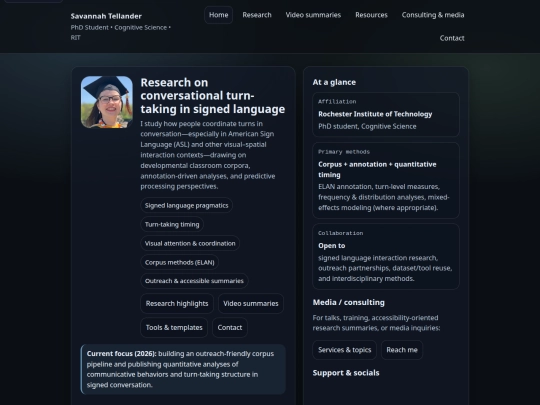Select the Outreach & accessible summaries tag
Image resolution: width=540 pixels, height=405 pixels.
194,281
